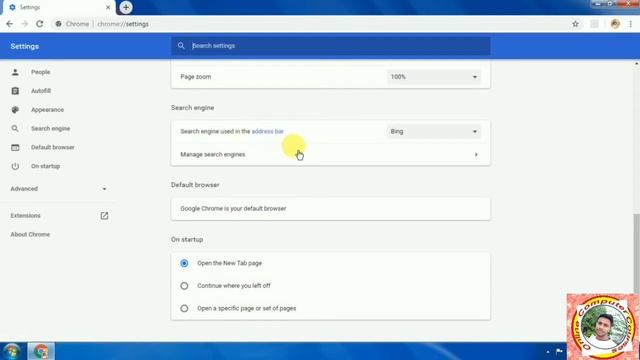This screenshot has height=360, width=640.
Task: Open the Windows Start button
Action: coord(11,351)
